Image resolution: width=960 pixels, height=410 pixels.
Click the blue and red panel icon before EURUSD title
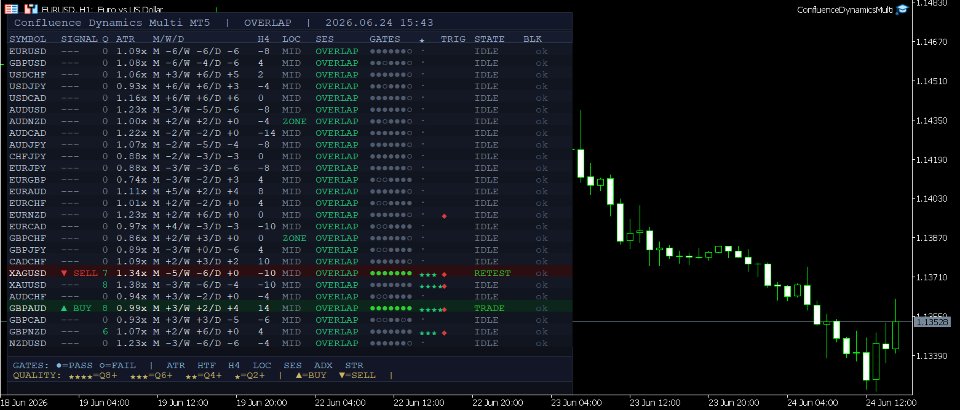pyautogui.click(x=30, y=9)
